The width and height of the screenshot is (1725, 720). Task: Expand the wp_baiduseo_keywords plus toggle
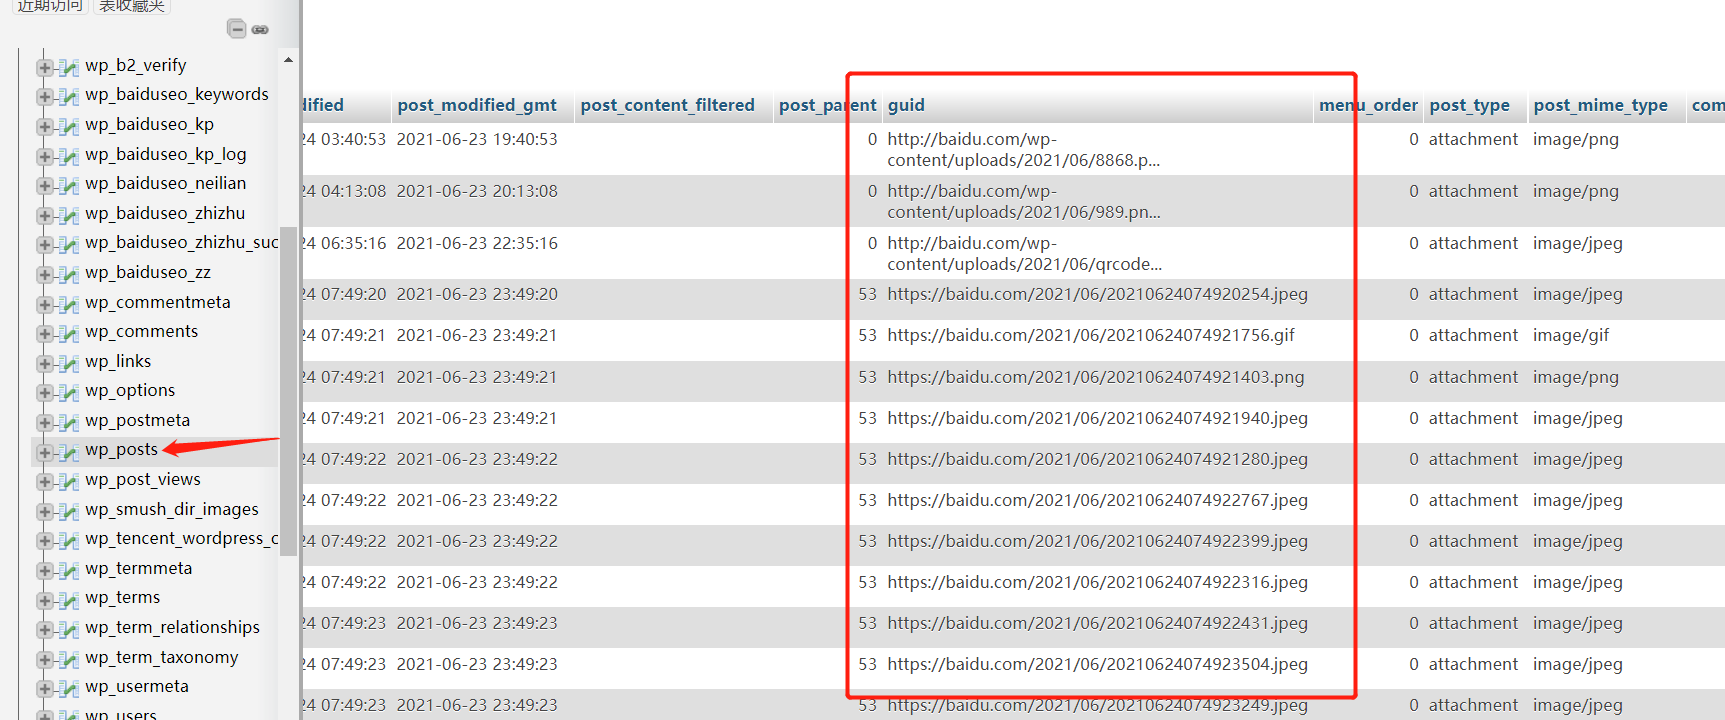tap(45, 96)
